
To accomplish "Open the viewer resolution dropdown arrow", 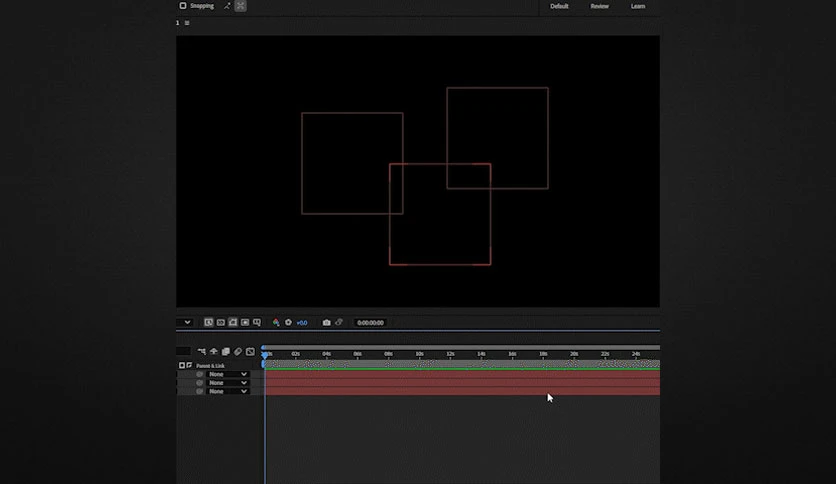I will pyautogui.click(x=187, y=322).
